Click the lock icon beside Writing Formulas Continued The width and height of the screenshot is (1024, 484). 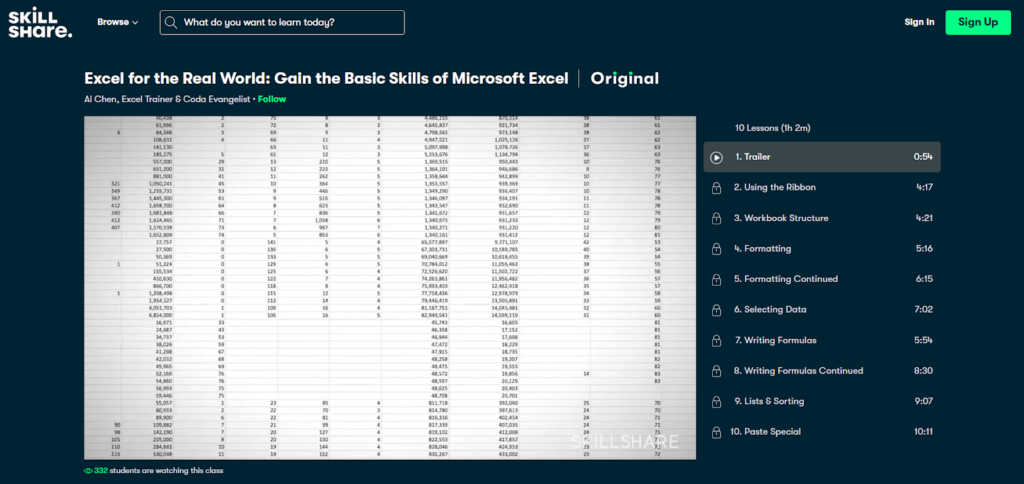716,371
